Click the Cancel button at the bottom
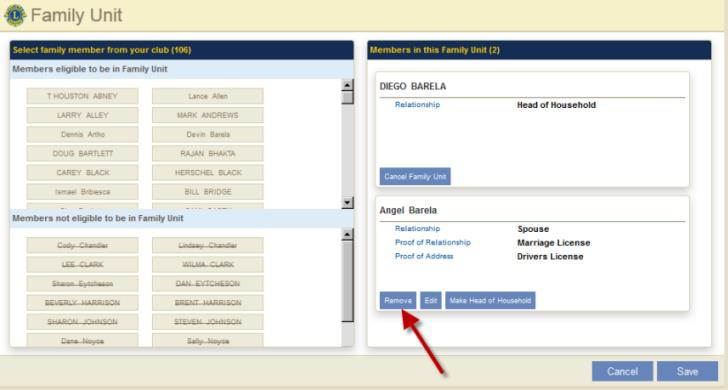 [622, 371]
